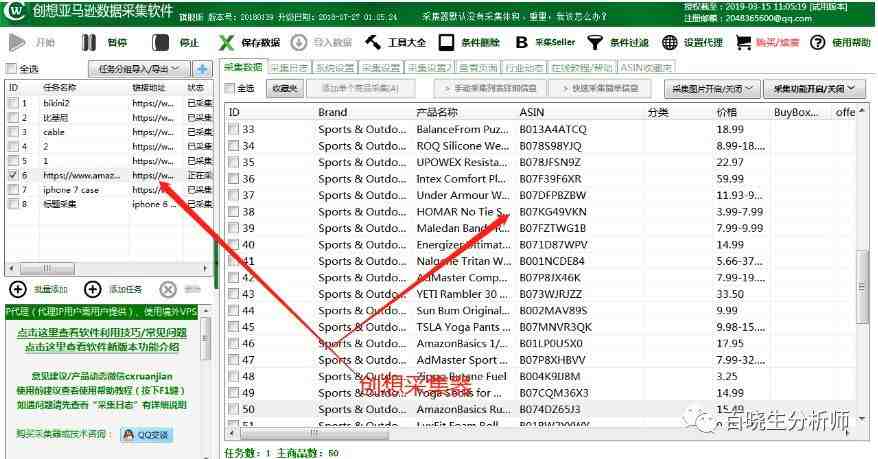Click the QQ penguin contact button
The width and height of the screenshot is (878, 459).
coord(147,435)
